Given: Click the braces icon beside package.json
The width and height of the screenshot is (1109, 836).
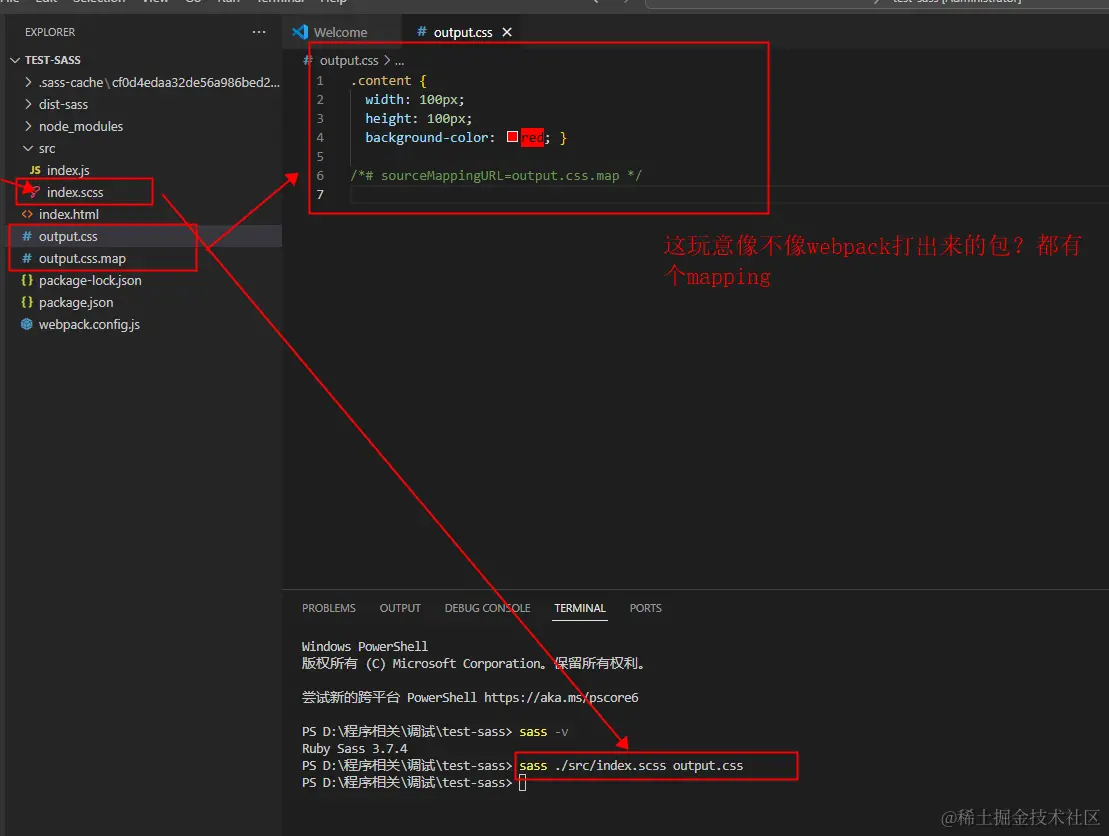Looking at the screenshot, I should [27, 302].
